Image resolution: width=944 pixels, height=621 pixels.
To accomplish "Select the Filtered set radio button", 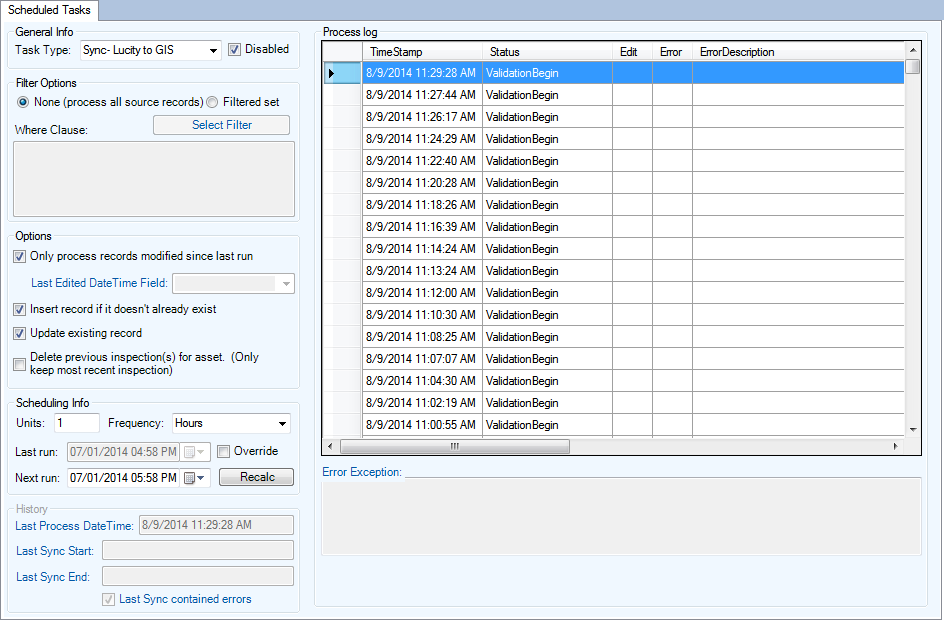I will 212,102.
